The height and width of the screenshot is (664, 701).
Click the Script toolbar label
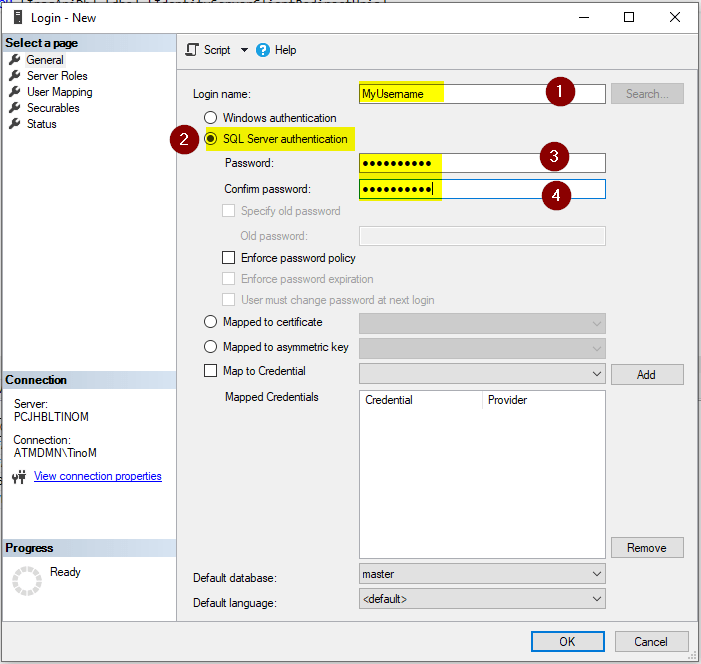(x=217, y=50)
